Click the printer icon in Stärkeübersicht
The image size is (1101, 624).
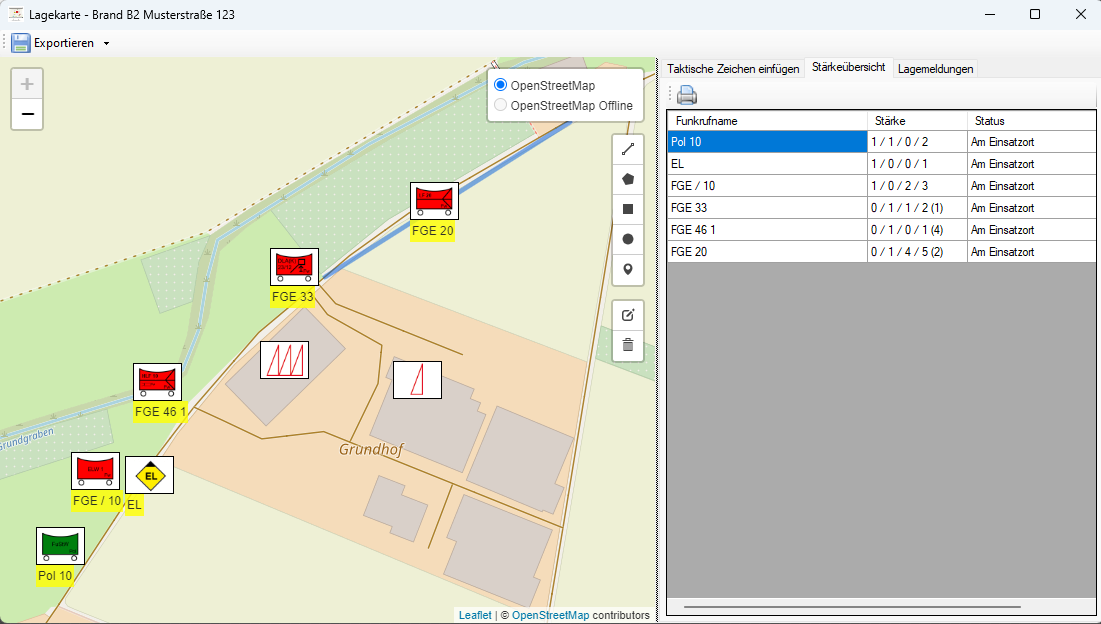click(687, 96)
